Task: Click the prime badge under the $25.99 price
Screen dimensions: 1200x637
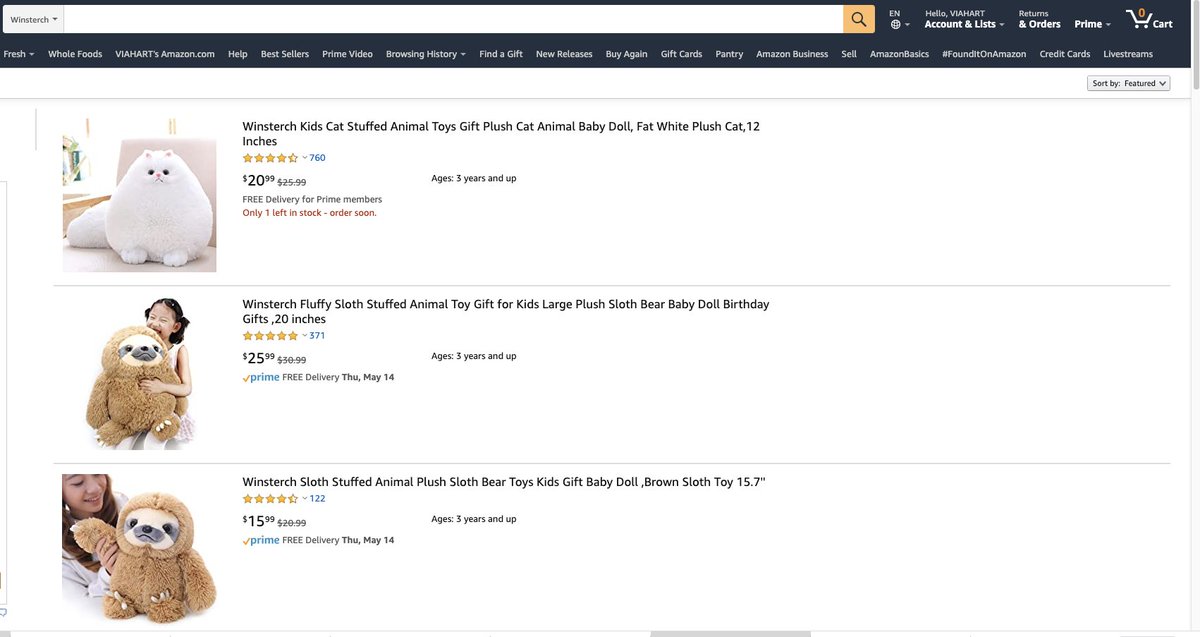Action: coord(261,378)
